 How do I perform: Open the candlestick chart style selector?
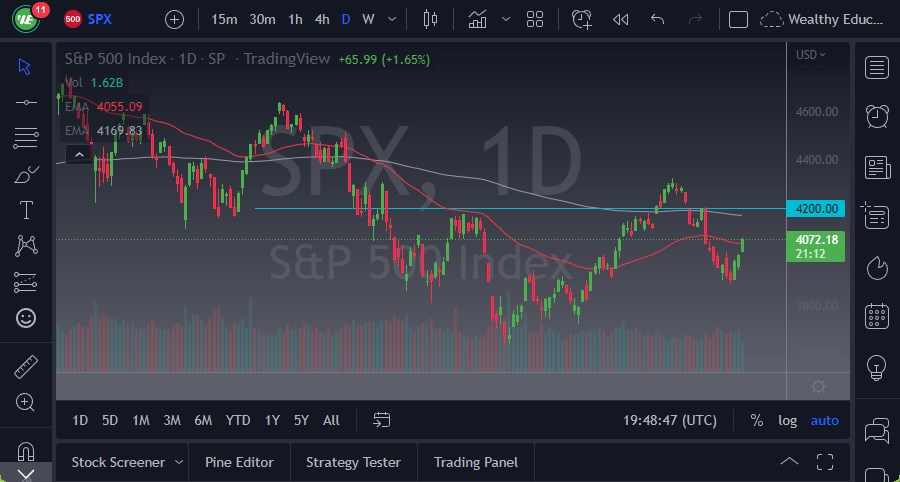pyautogui.click(x=430, y=20)
